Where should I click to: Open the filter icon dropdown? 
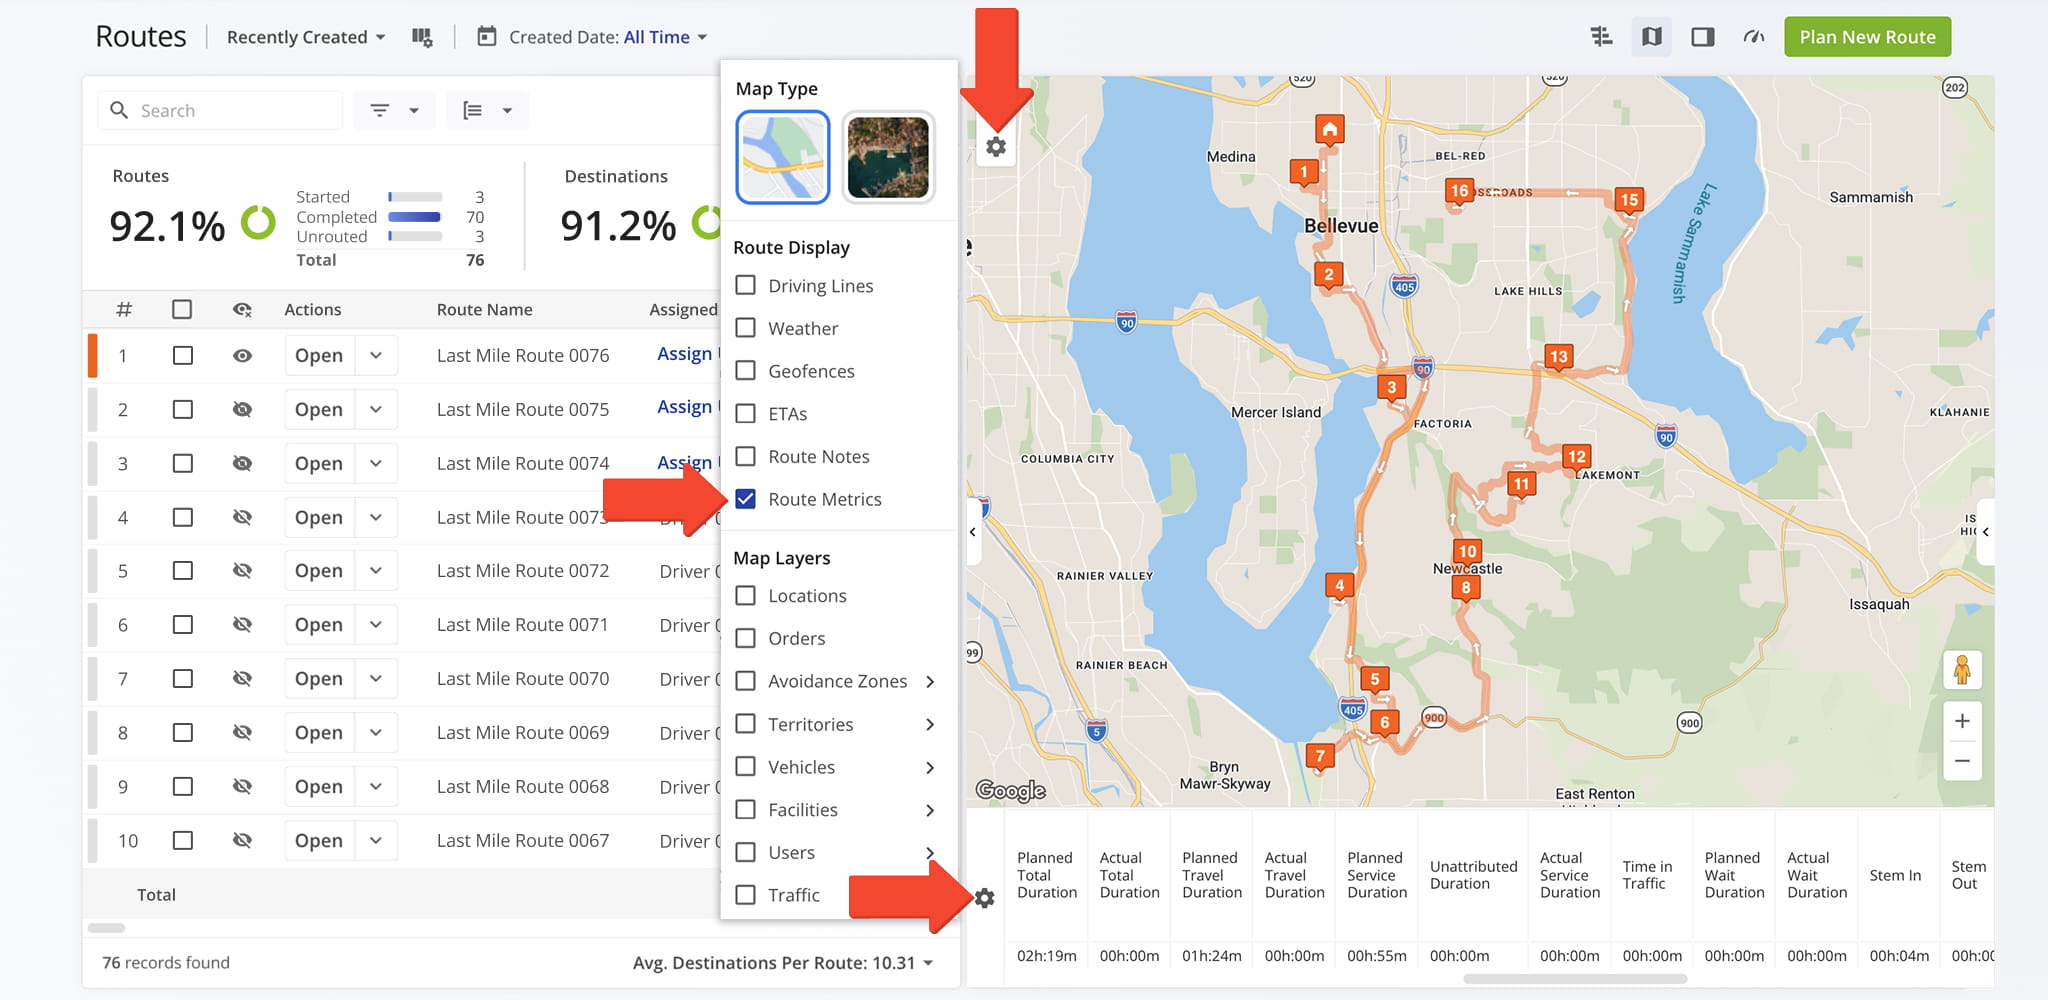click(x=394, y=110)
